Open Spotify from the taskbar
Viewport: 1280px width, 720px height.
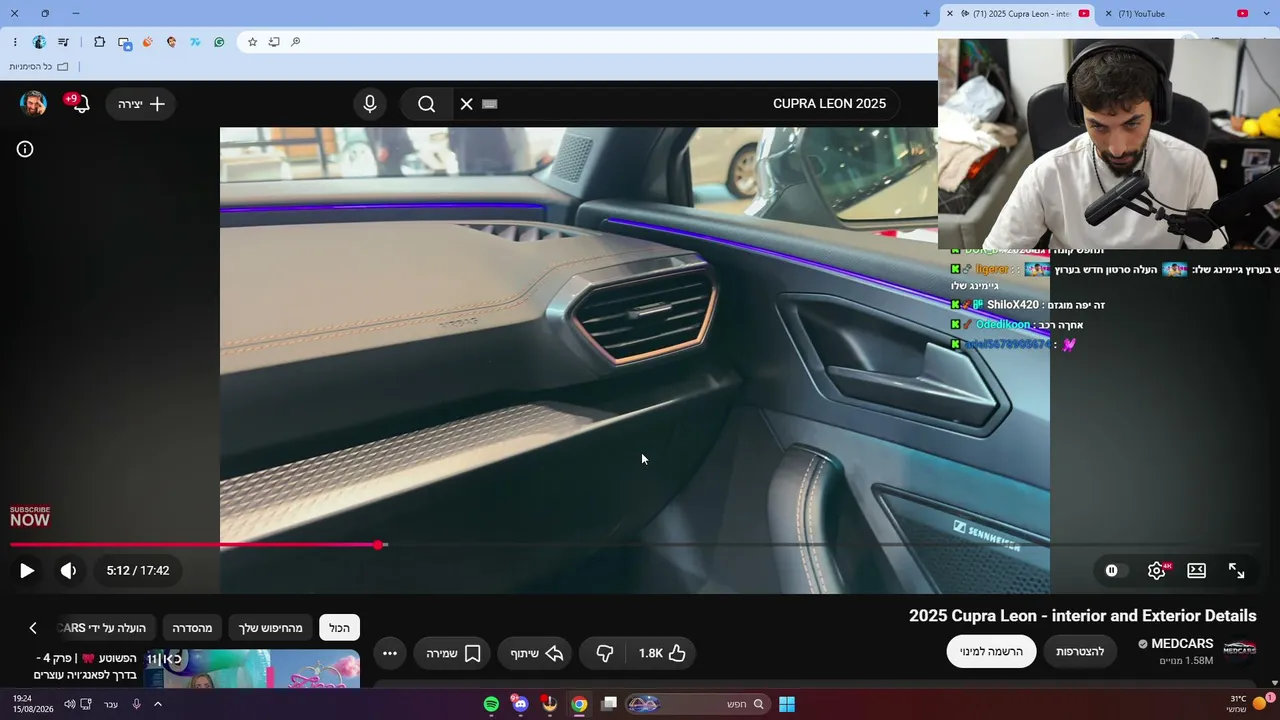[x=491, y=704]
